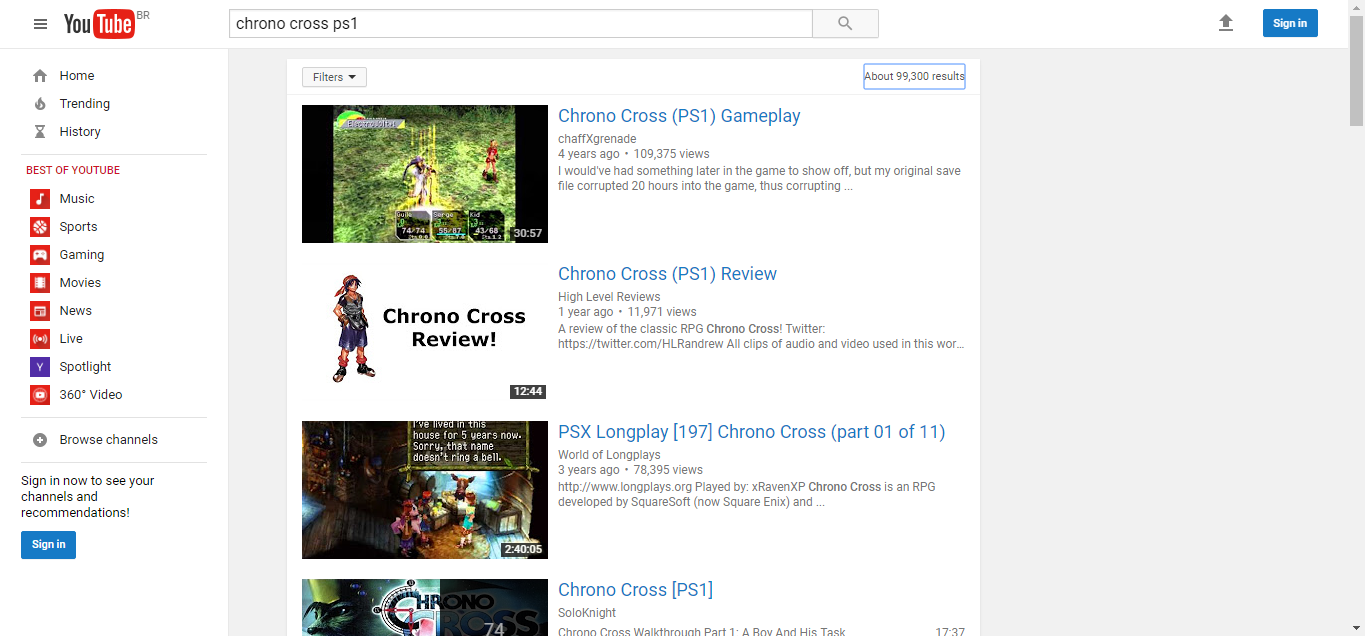This screenshot has width=1366, height=636.
Task: Open Trending via the flame icon
Action: [40, 104]
